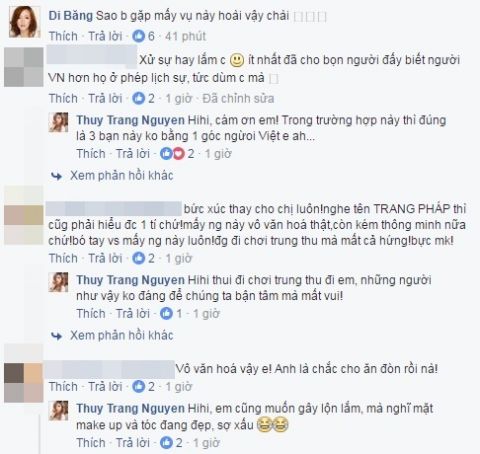Open the 41 phút timestamp
The image size is (480, 454).
click(x=185, y=36)
